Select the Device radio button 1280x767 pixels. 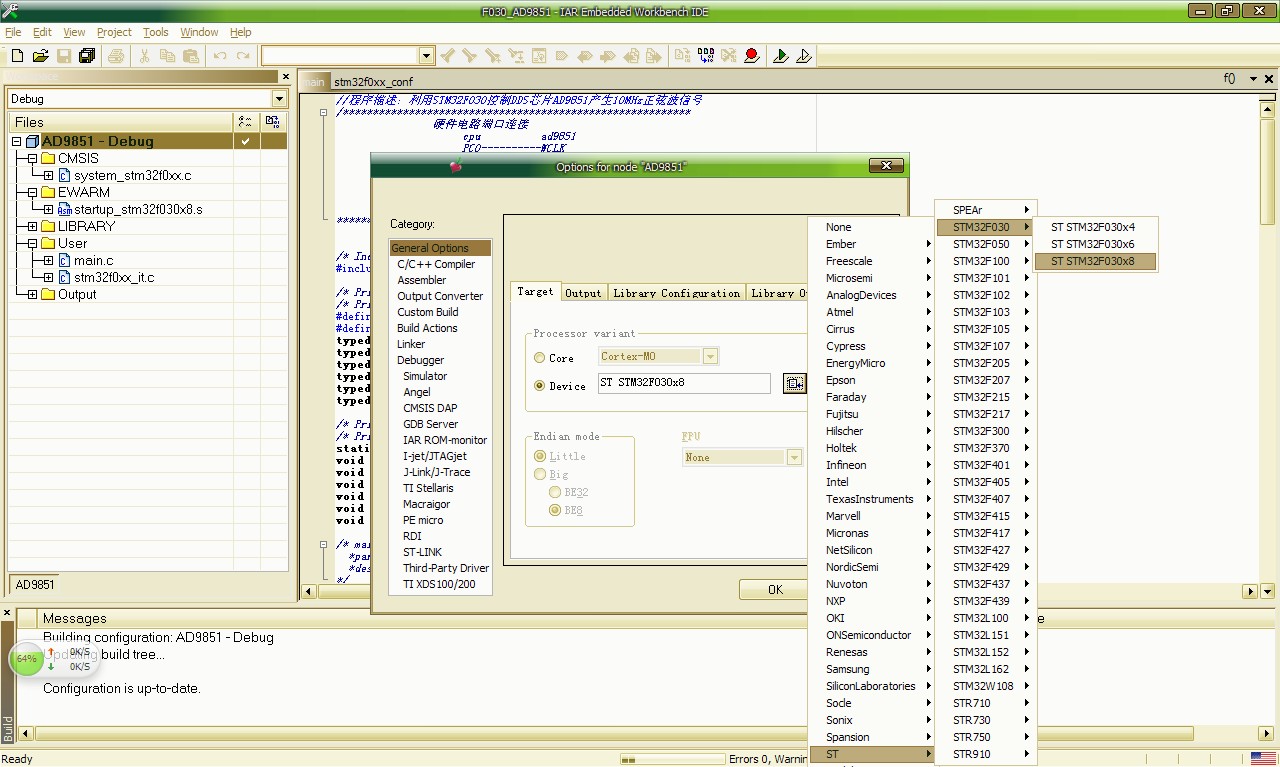(540, 385)
